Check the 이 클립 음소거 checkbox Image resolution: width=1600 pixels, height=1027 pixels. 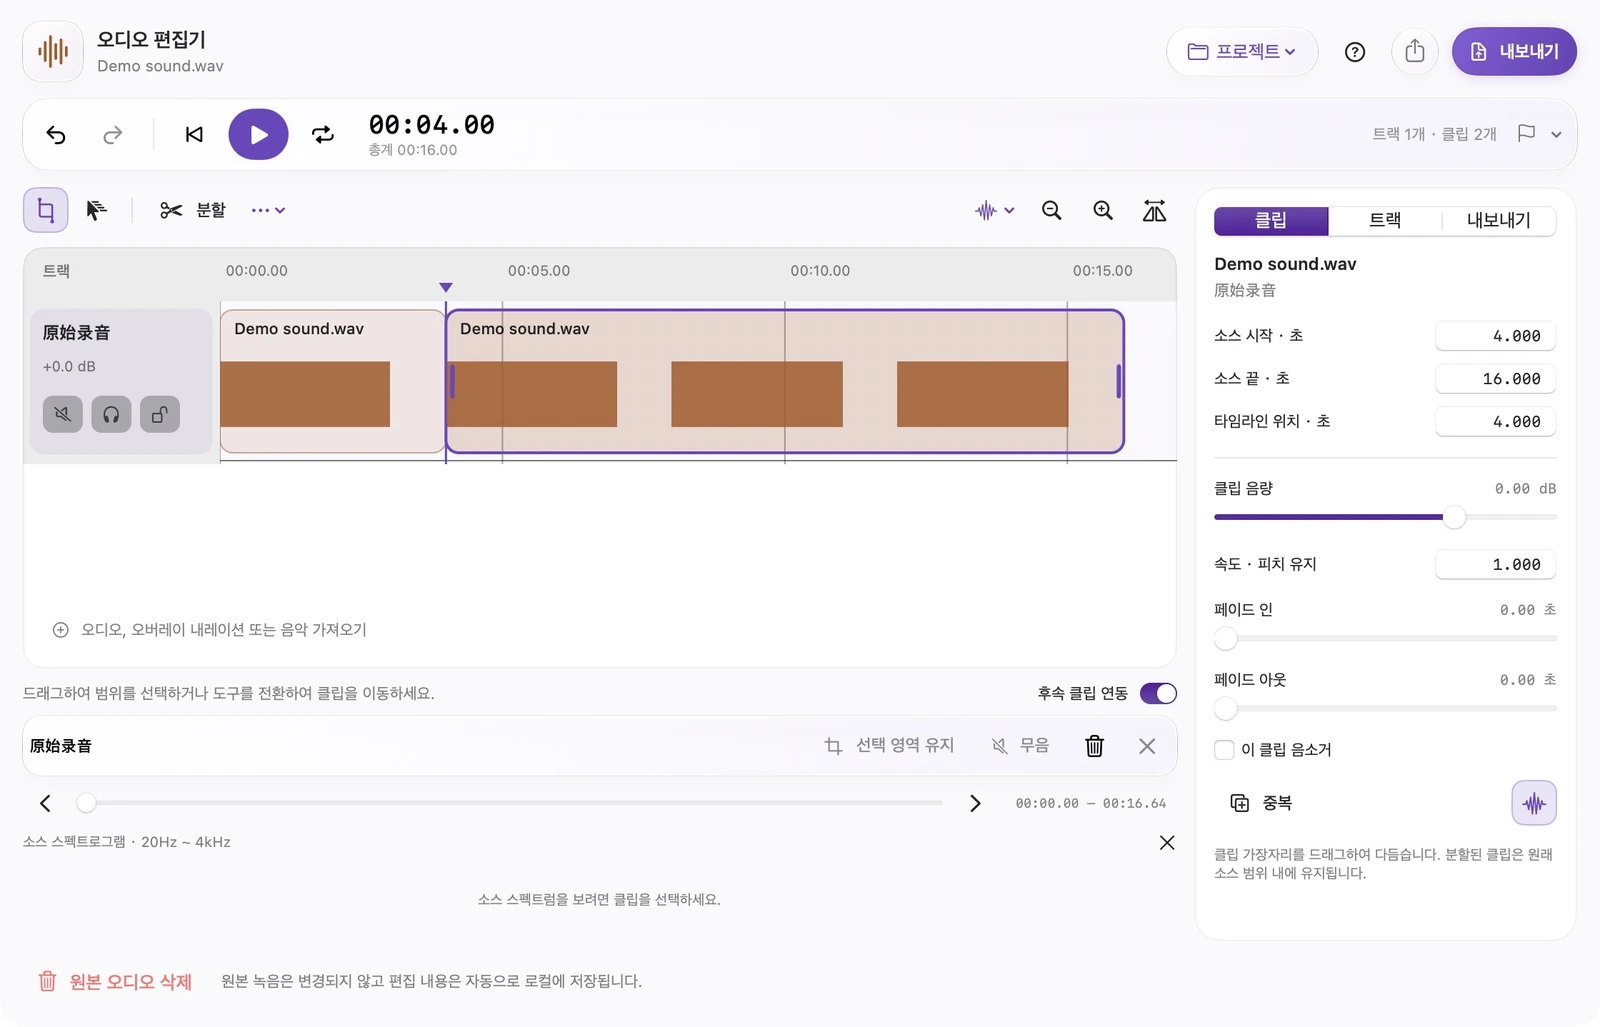pos(1224,750)
